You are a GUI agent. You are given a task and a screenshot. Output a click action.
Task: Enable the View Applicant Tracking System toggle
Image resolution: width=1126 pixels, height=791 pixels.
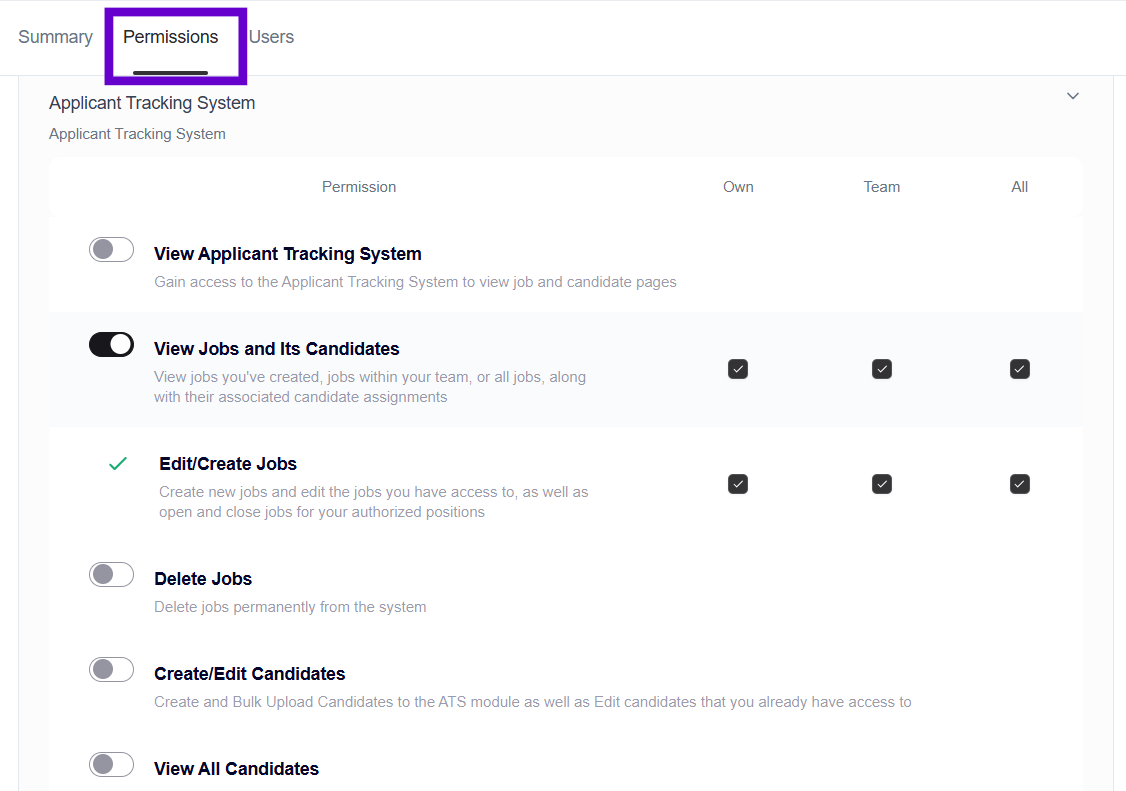point(111,250)
